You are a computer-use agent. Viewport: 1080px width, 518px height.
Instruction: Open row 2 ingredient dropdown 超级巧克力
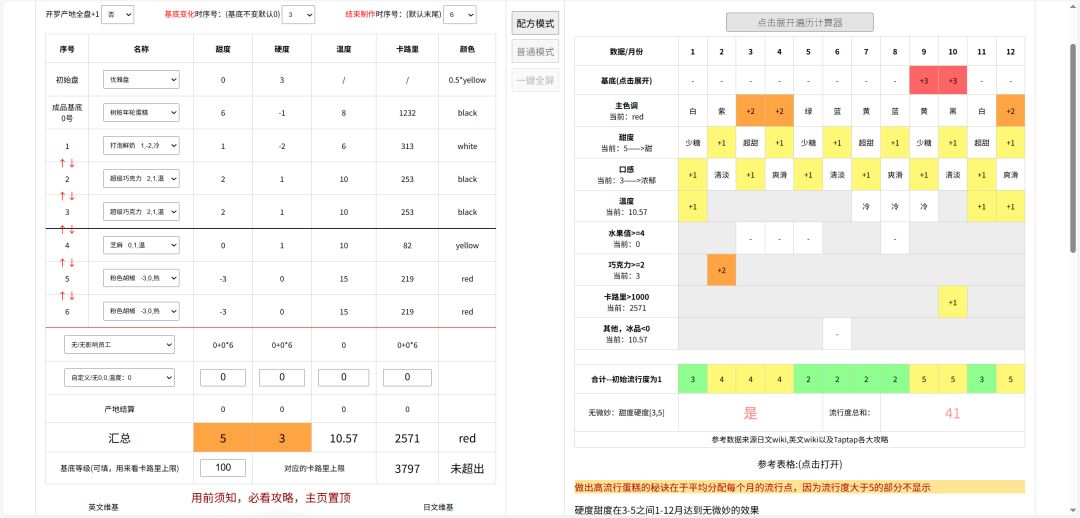click(x=141, y=178)
